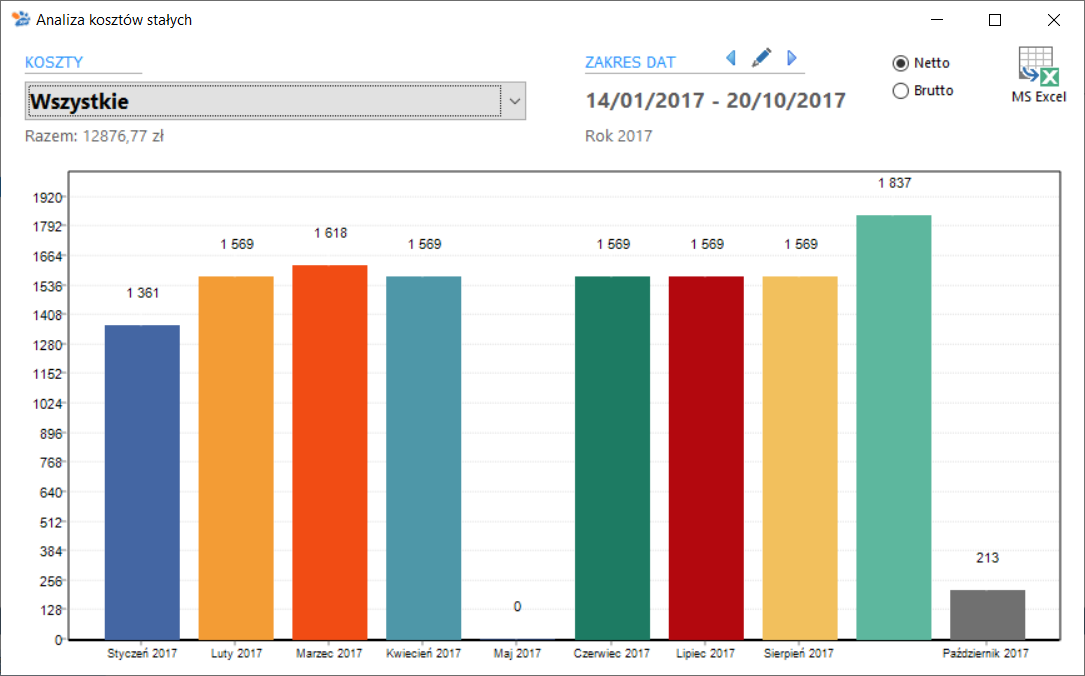Click the ZAKRES DAT header link

tap(630, 62)
